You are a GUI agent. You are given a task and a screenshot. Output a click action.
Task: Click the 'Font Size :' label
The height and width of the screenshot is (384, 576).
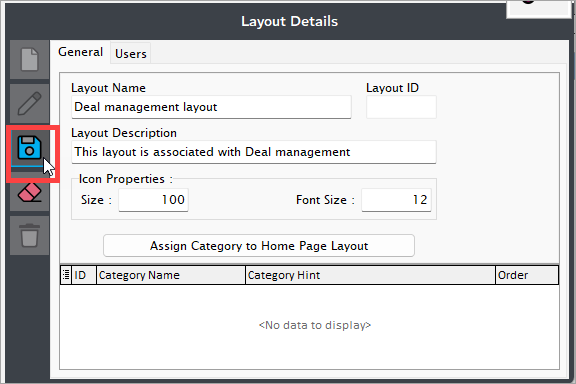pyautogui.click(x=325, y=200)
